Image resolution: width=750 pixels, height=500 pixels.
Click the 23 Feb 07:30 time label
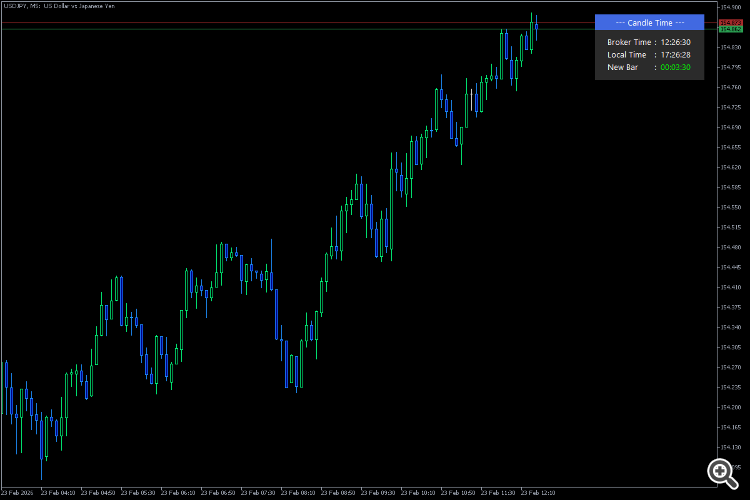258,492
